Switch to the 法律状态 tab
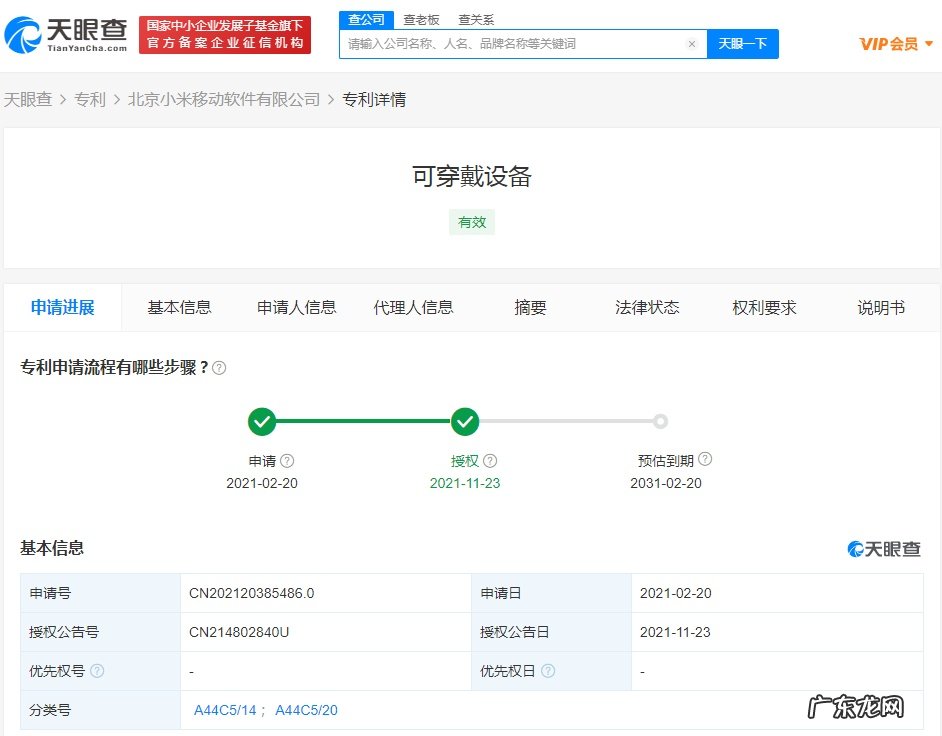The width and height of the screenshot is (942, 736). click(x=646, y=308)
